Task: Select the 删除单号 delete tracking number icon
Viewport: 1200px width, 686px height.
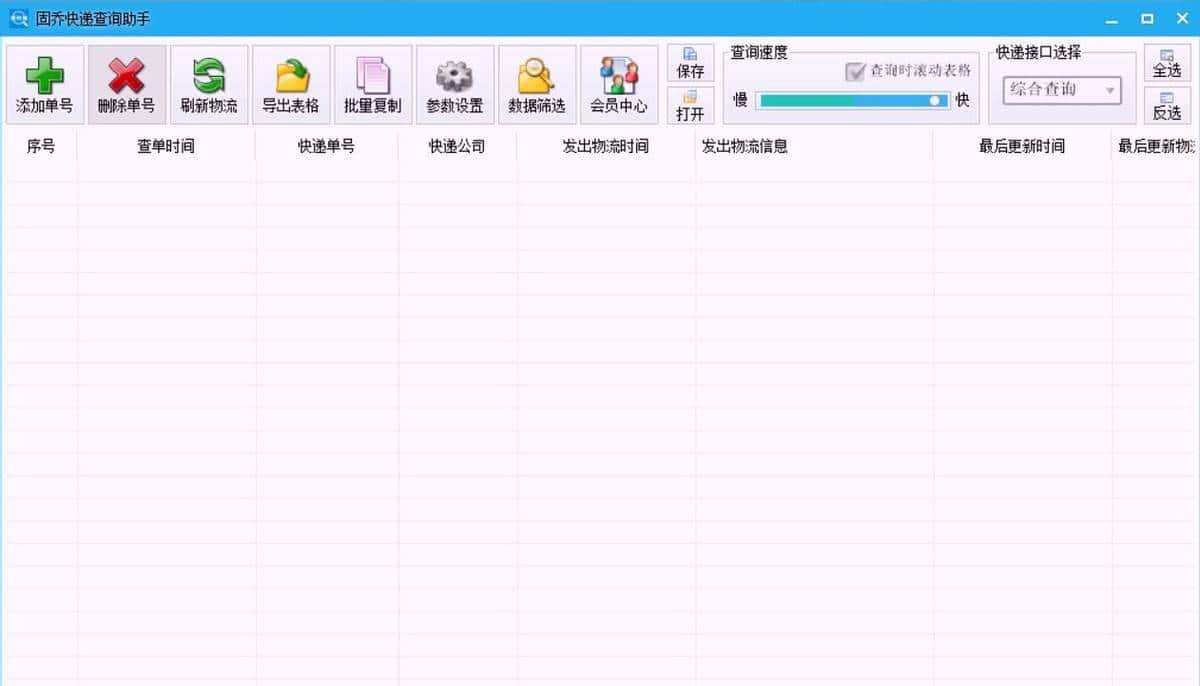Action: (x=126, y=84)
